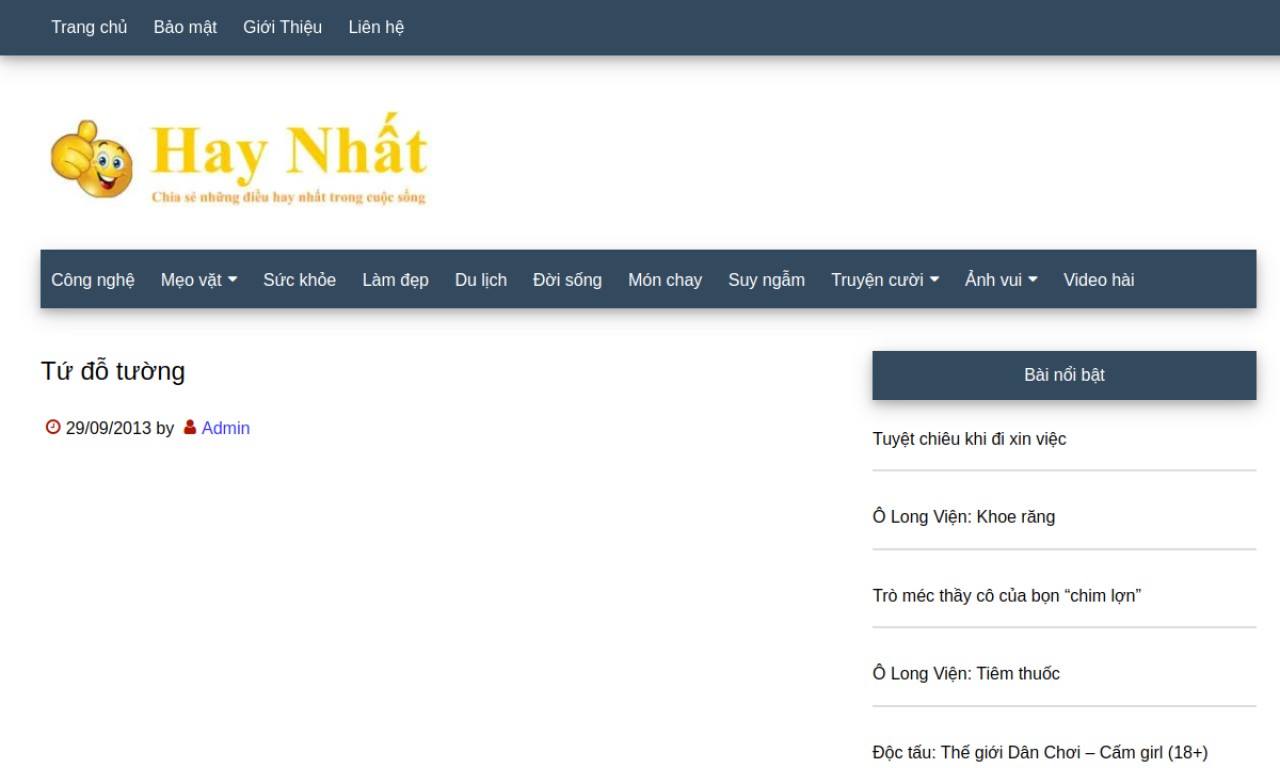
Task: Go to the Sức khỏe category
Action: click(299, 280)
